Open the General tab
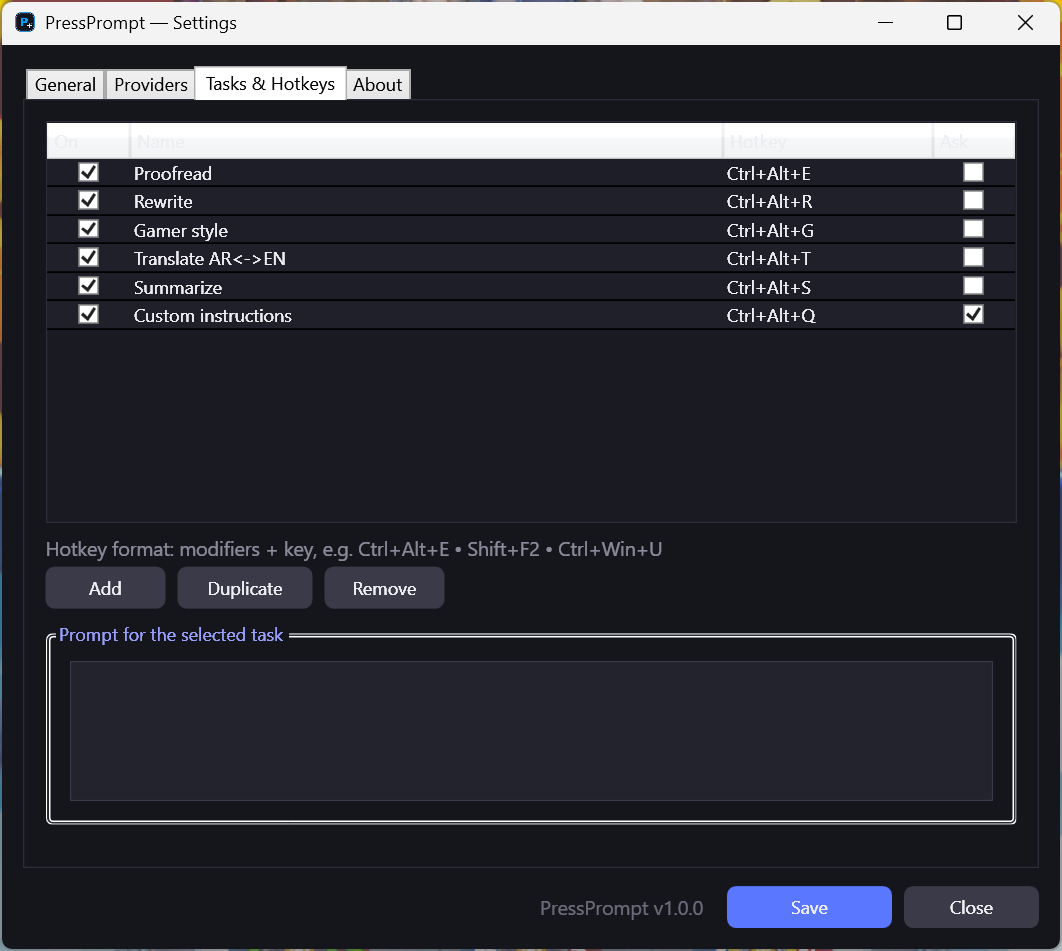This screenshot has height=951, width=1062. coord(65,85)
